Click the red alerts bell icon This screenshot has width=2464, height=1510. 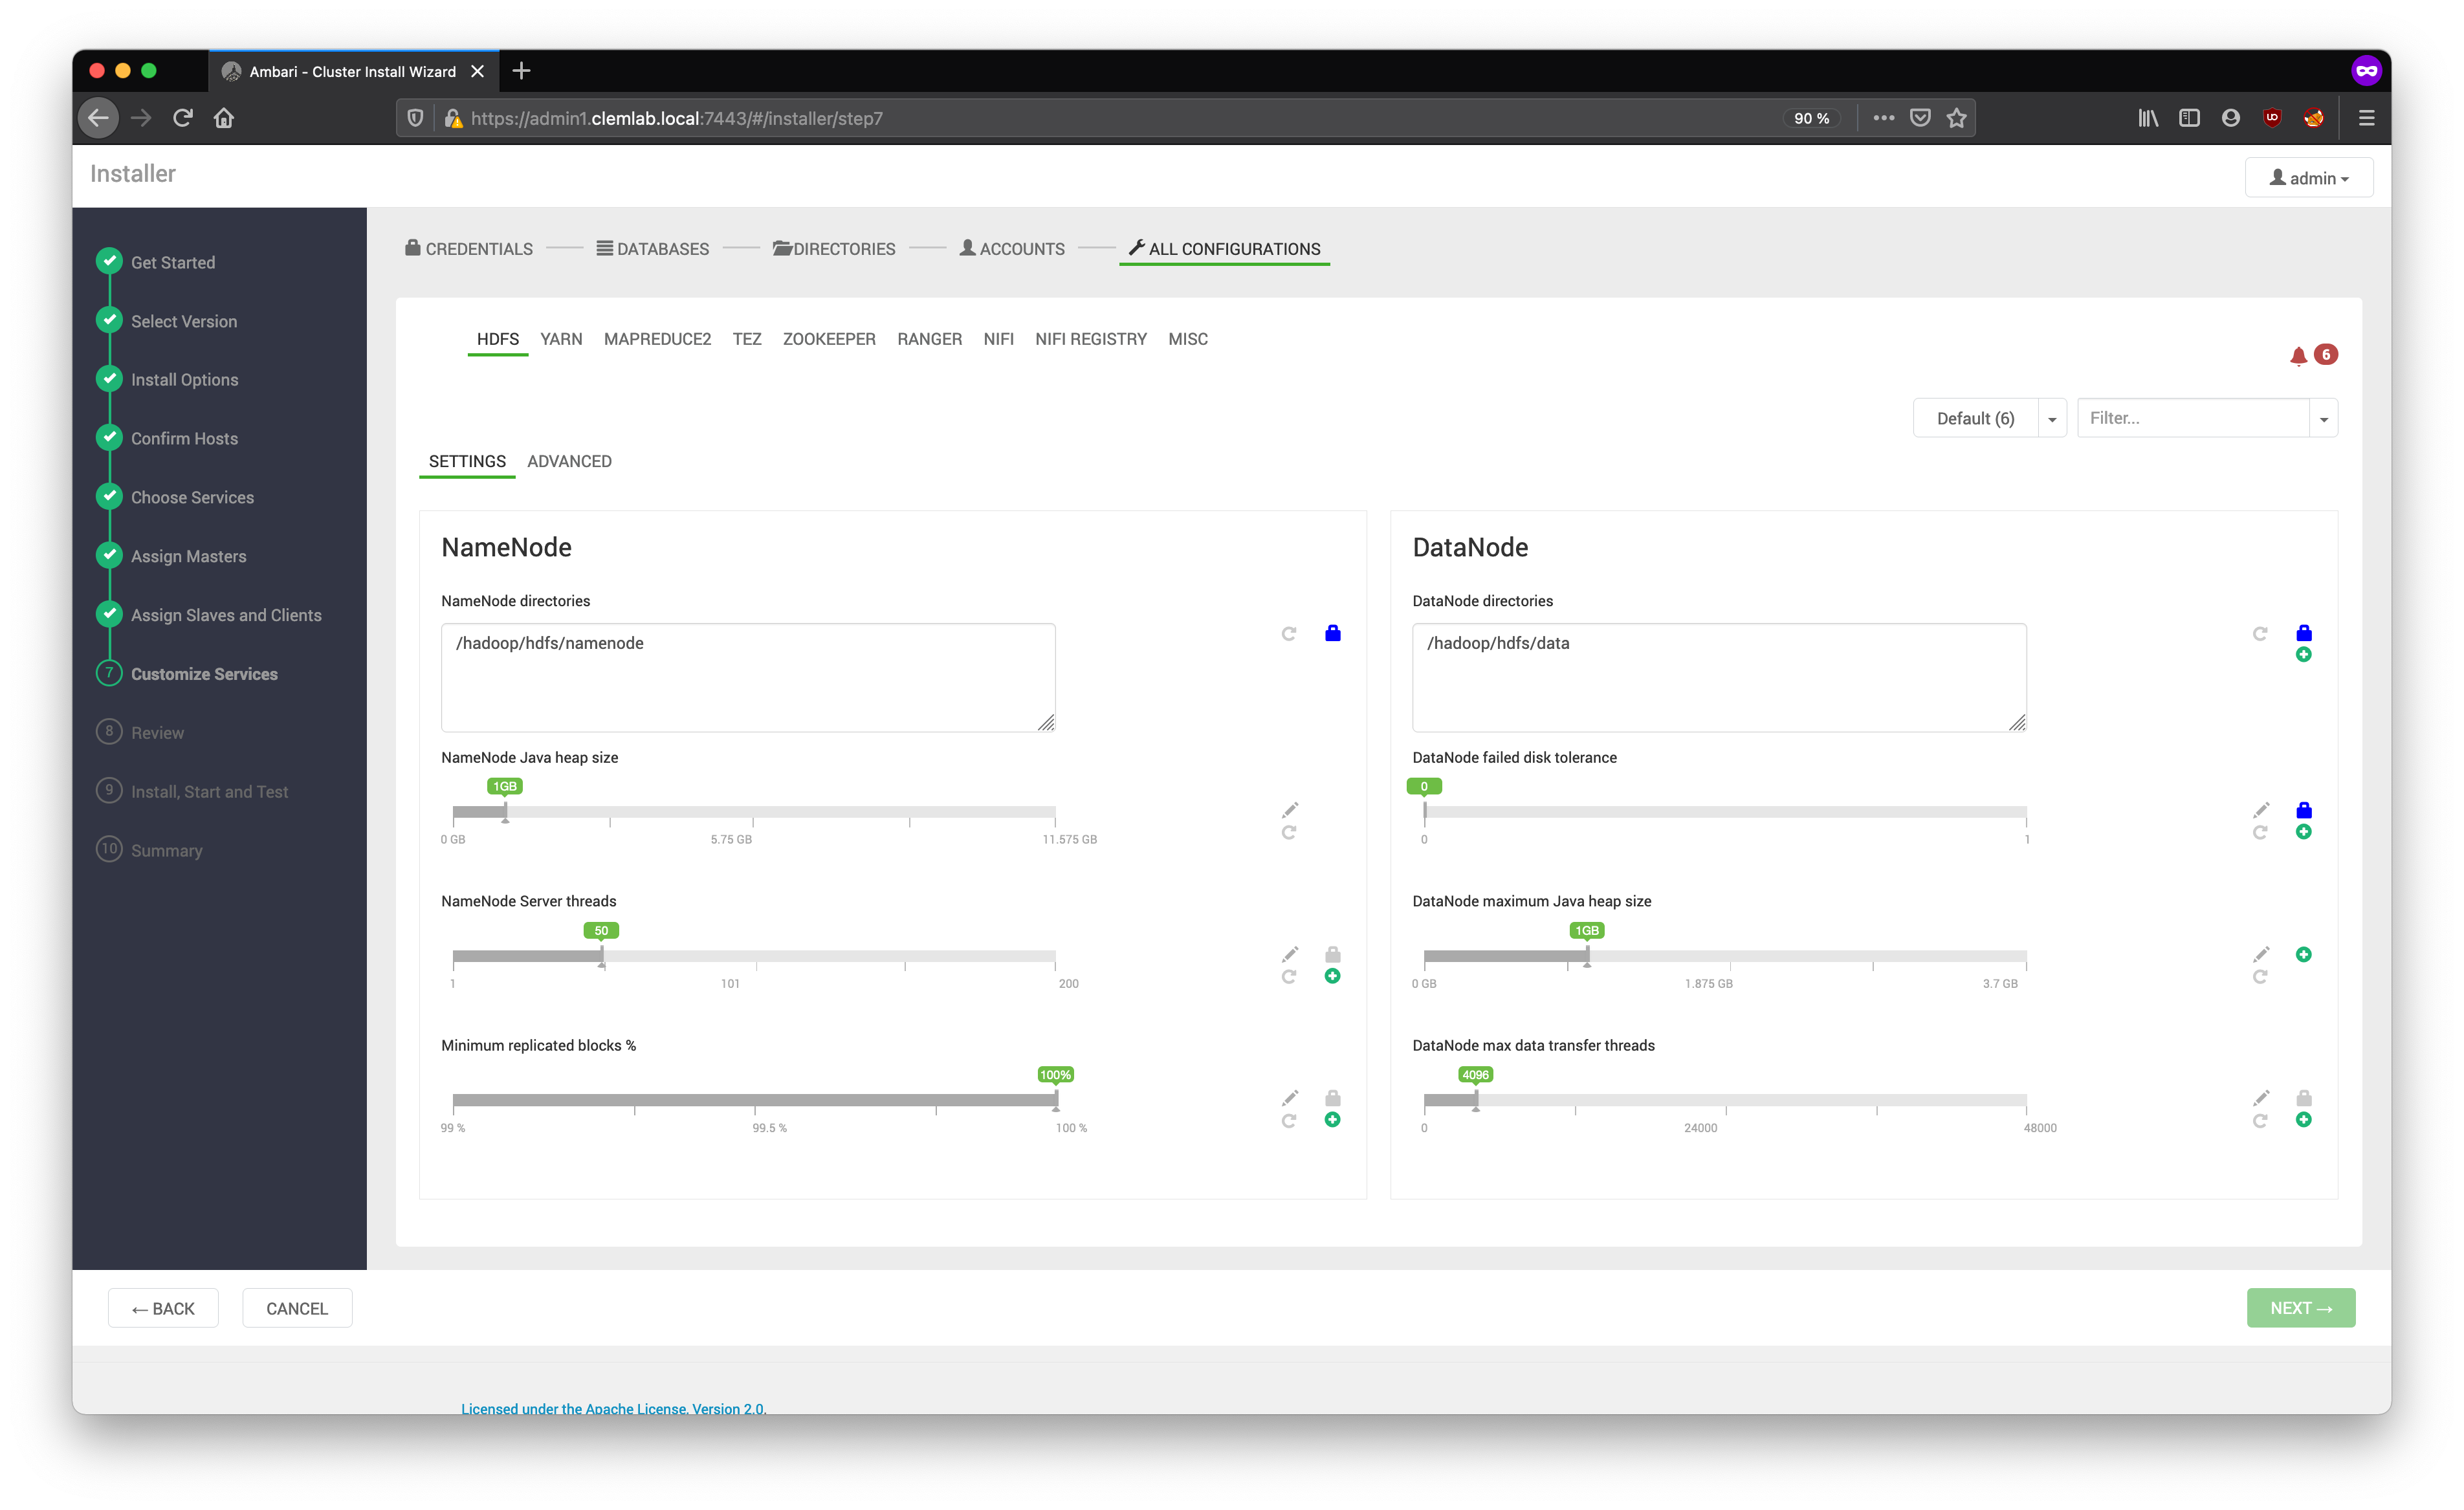(x=2298, y=355)
